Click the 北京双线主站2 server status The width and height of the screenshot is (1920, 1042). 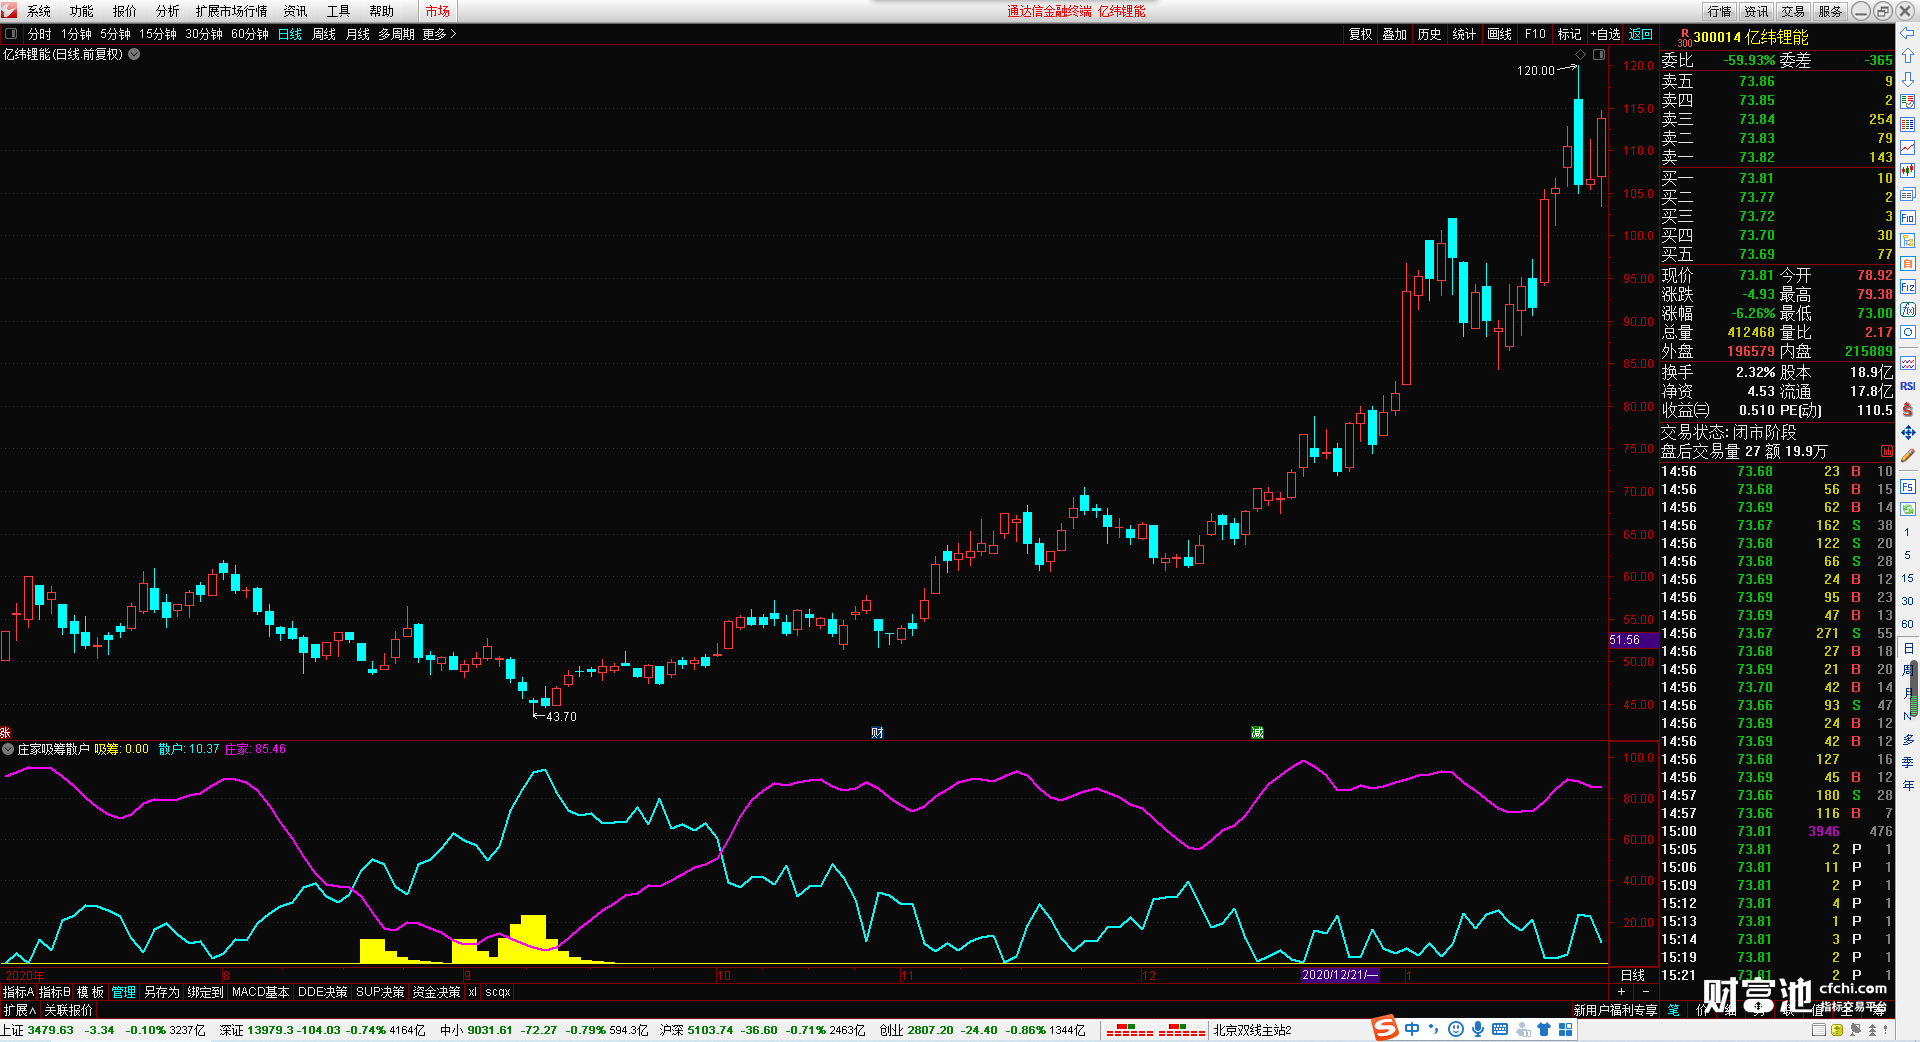click(1252, 1030)
